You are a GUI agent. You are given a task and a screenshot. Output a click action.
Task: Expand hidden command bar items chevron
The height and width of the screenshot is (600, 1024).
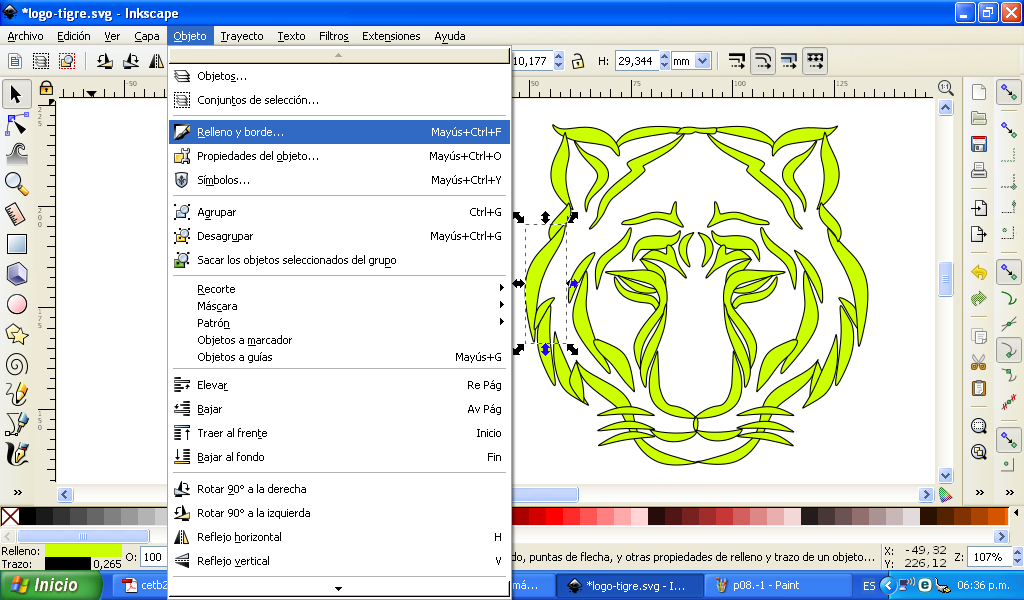point(980,492)
